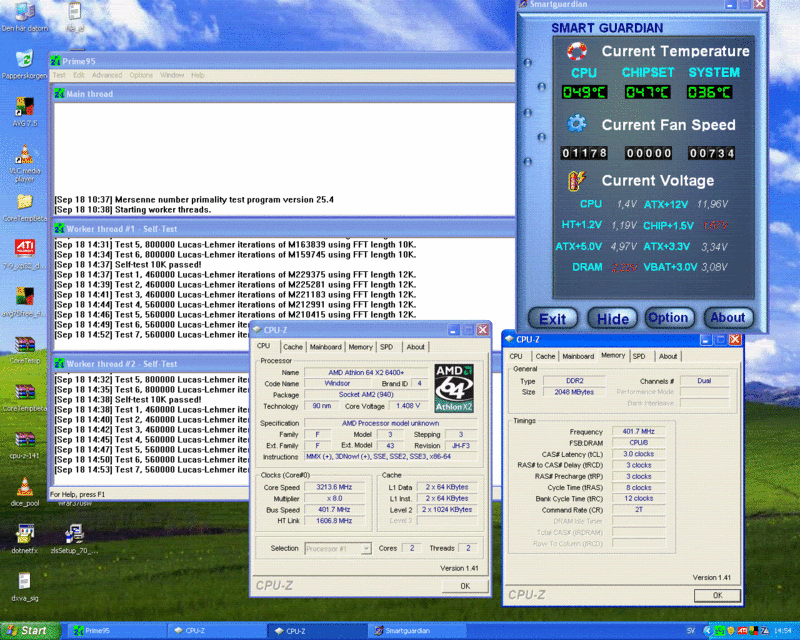This screenshot has width=800, height=640.
Task: Launch the AVG 7.5 desktop shortcut
Action: [x=24, y=107]
